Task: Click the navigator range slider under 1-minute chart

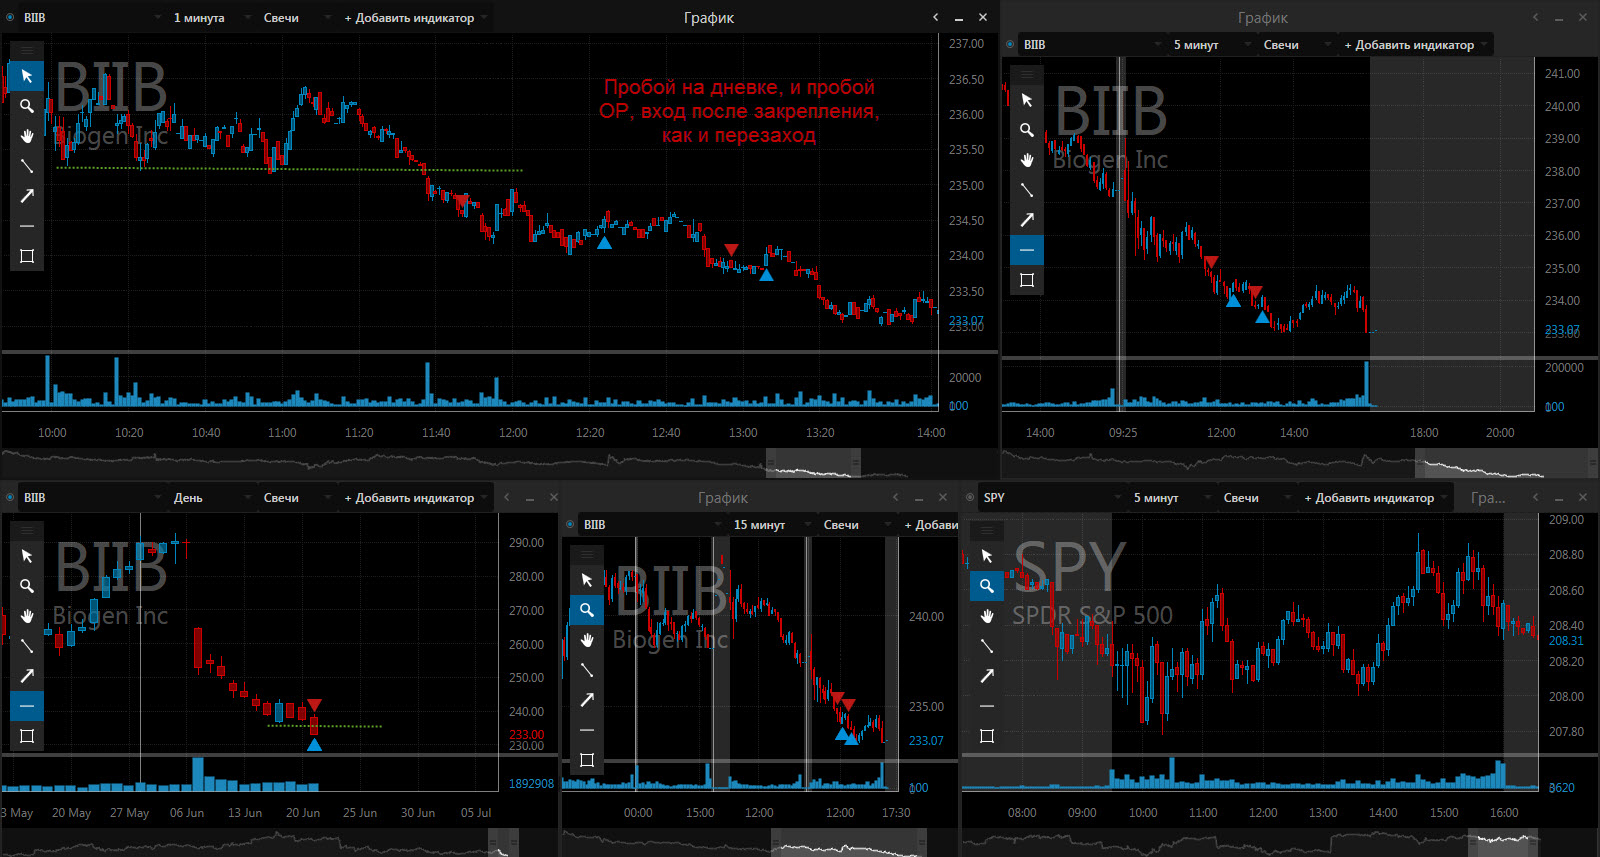Action: pos(813,463)
